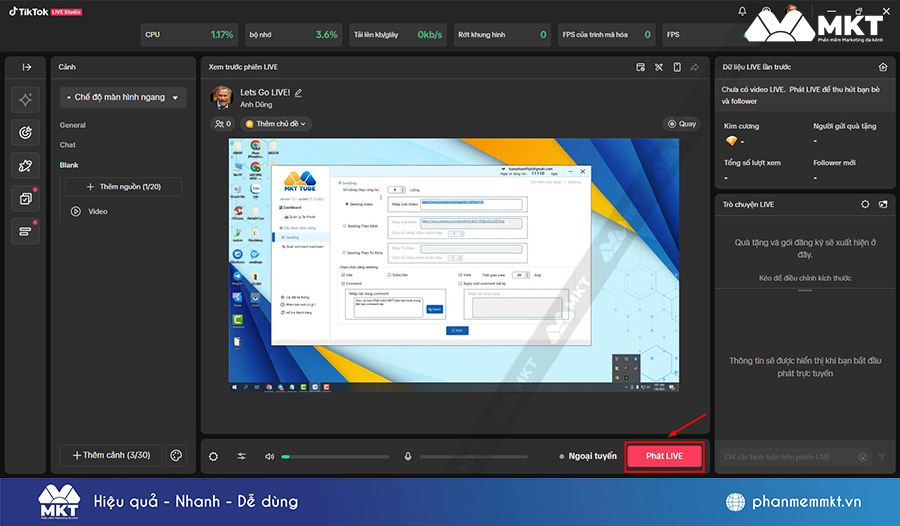Collapse the left sidebar with the arrow icon
The width and height of the screenshot is (900, 526).
coord(26,67)
